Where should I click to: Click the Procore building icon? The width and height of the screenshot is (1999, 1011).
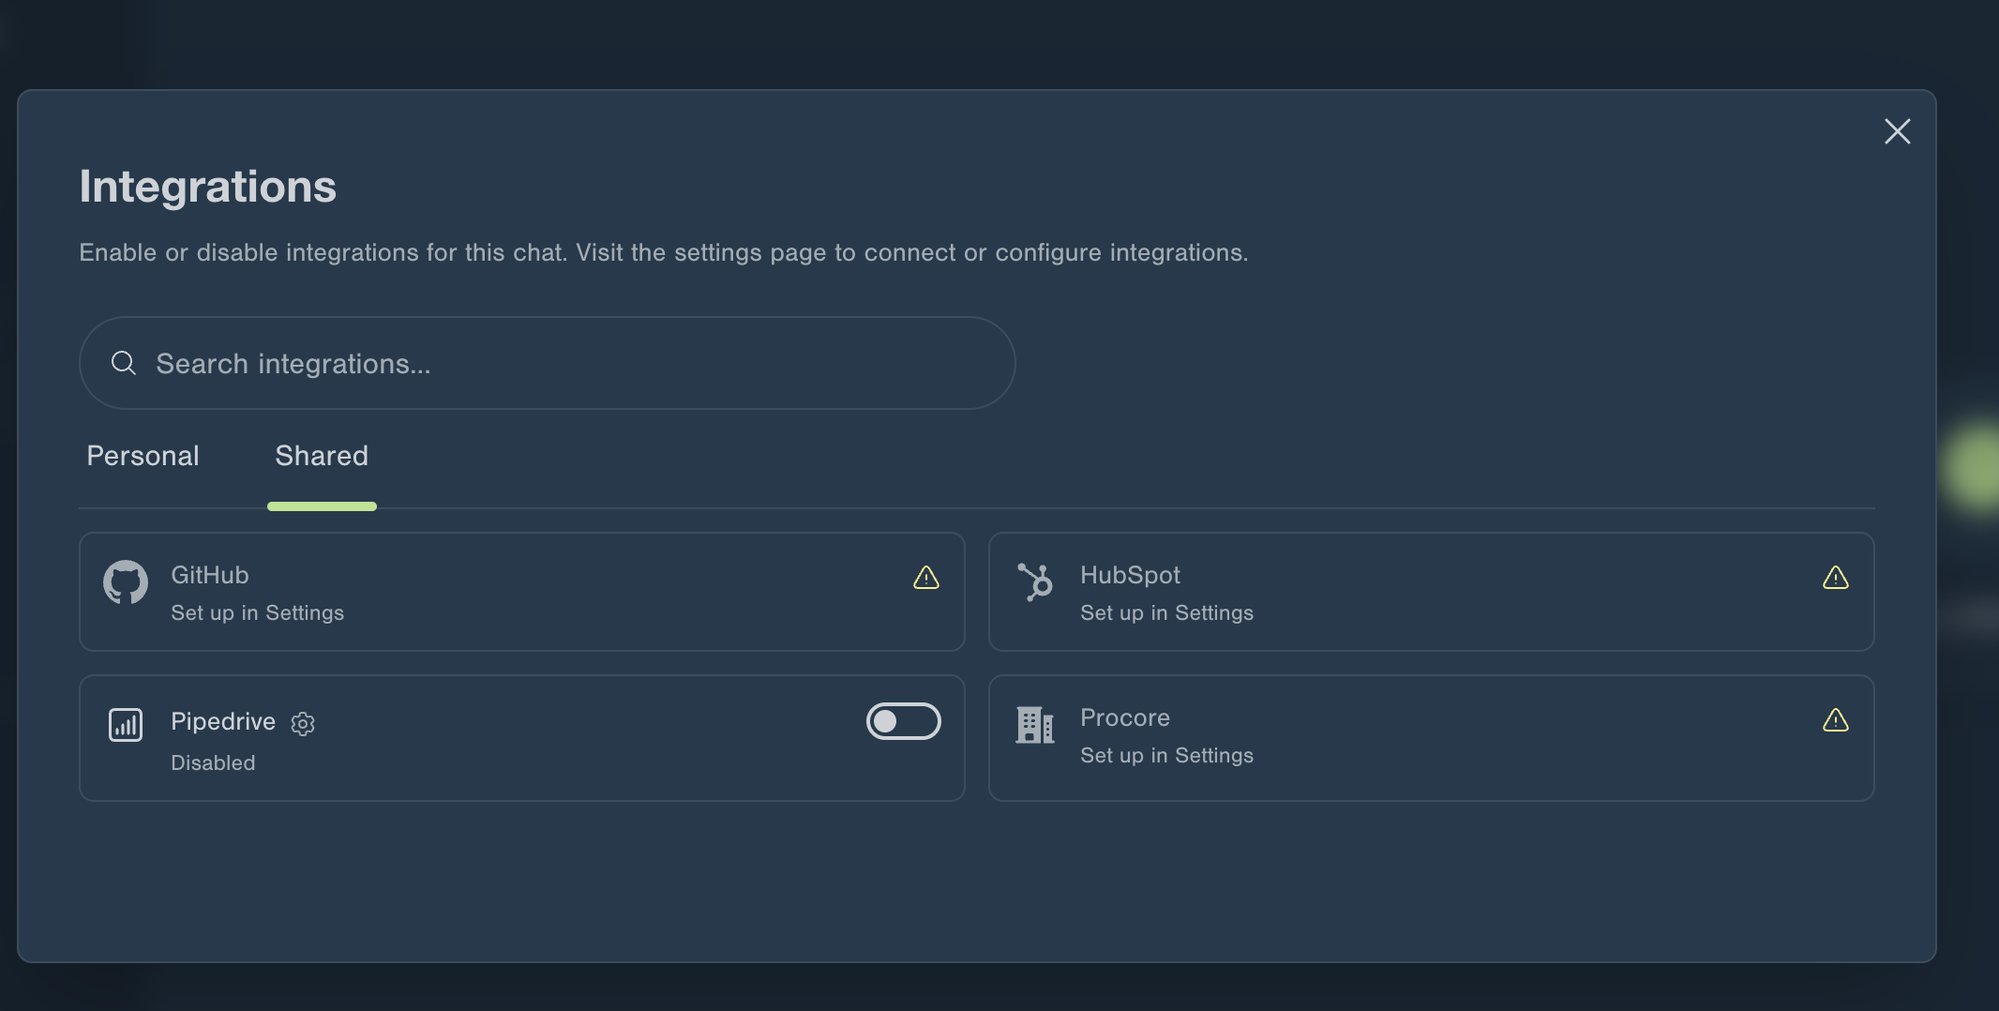pos(1035,724)
